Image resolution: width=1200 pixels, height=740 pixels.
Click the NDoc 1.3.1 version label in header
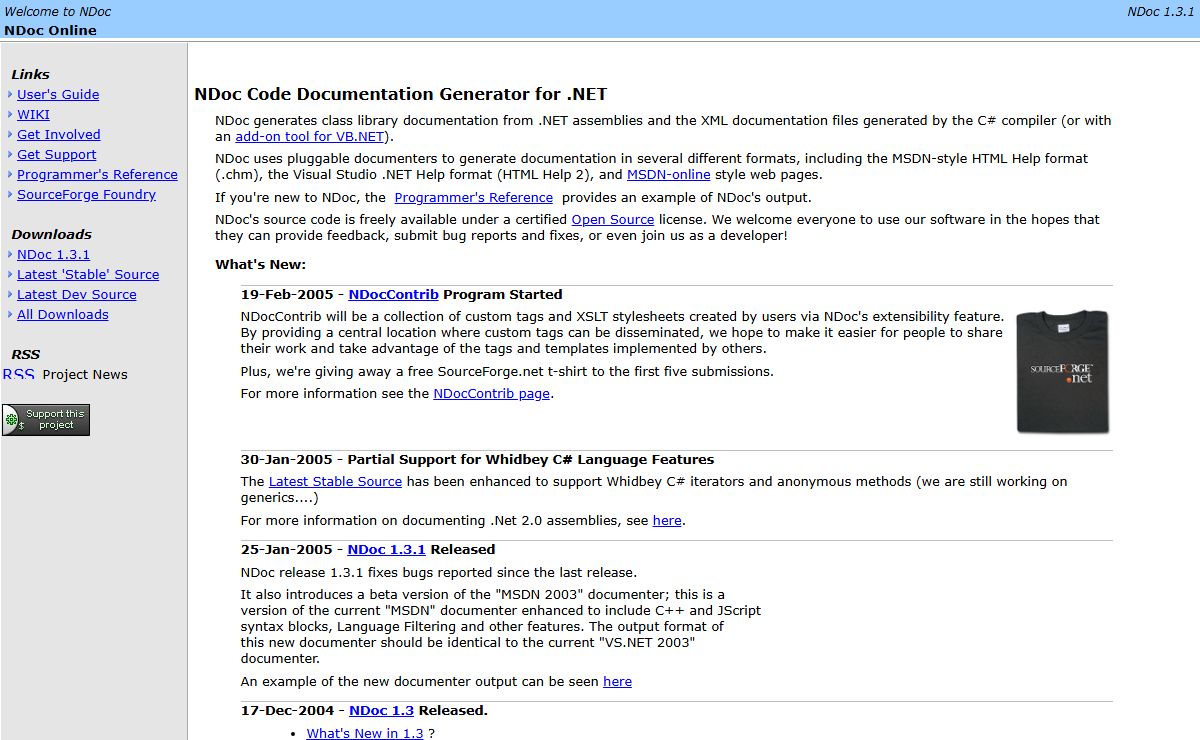point(1161,12)
